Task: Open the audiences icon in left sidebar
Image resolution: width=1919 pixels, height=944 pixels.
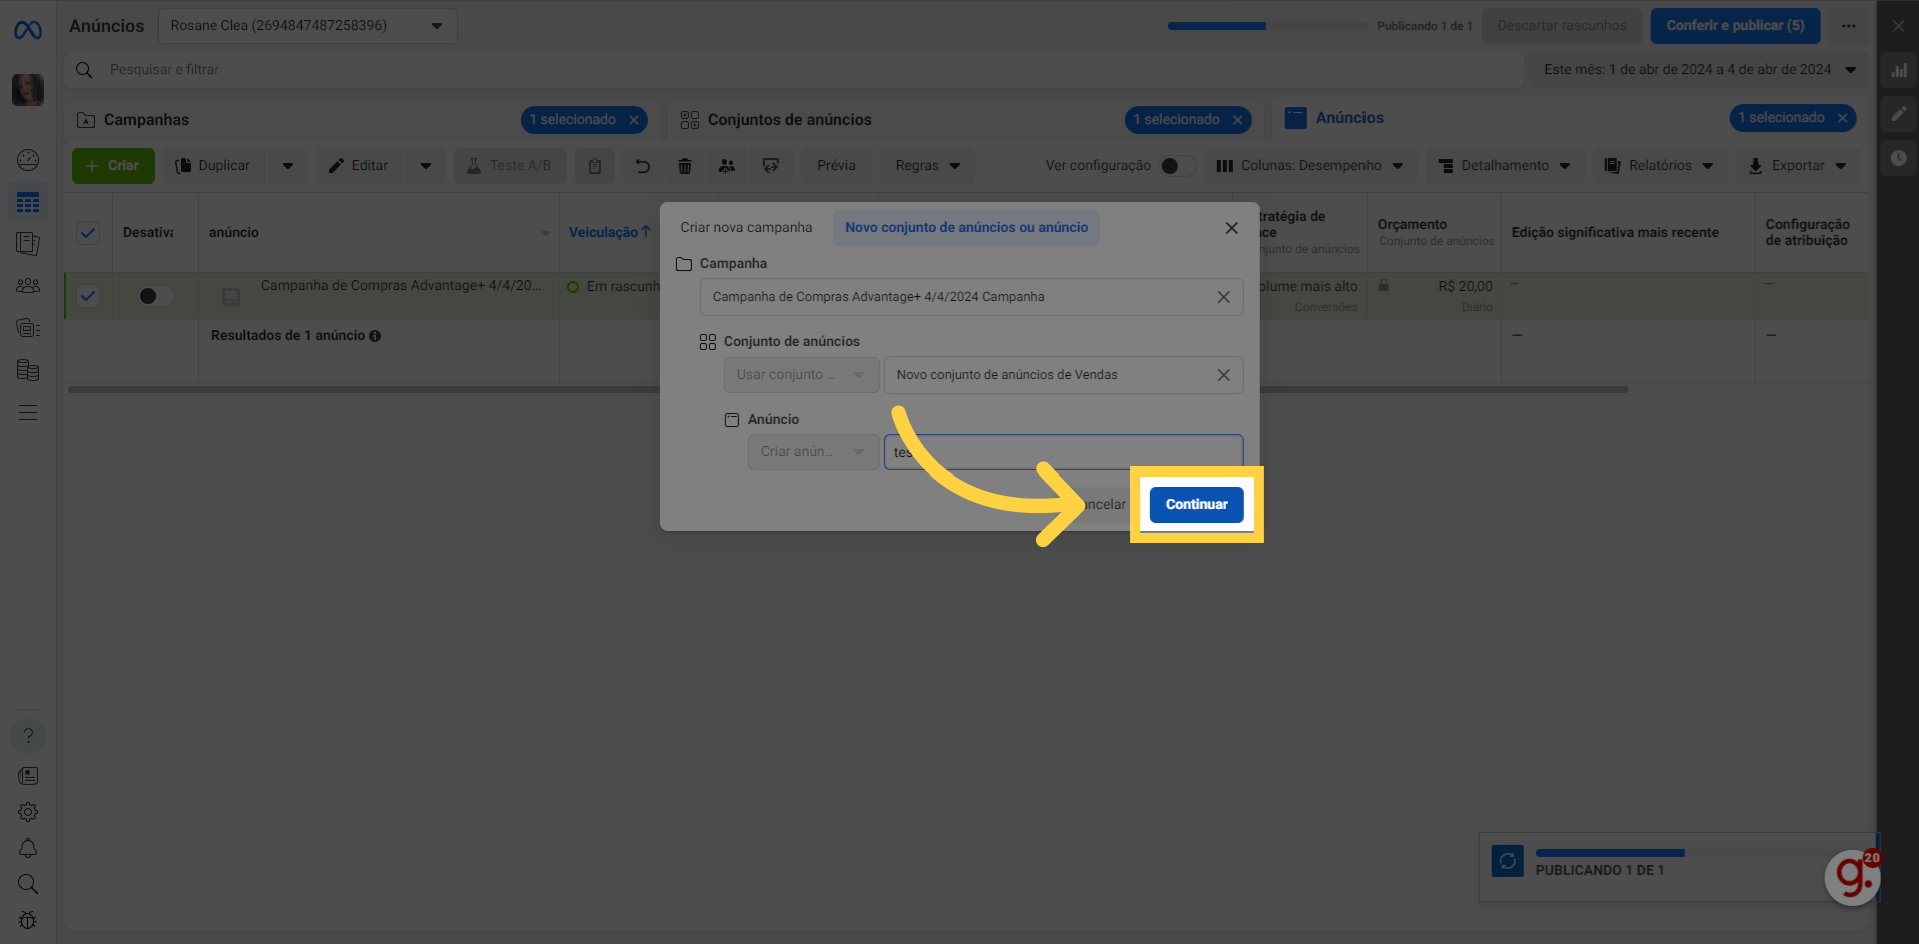Action: tap(28, 286)
